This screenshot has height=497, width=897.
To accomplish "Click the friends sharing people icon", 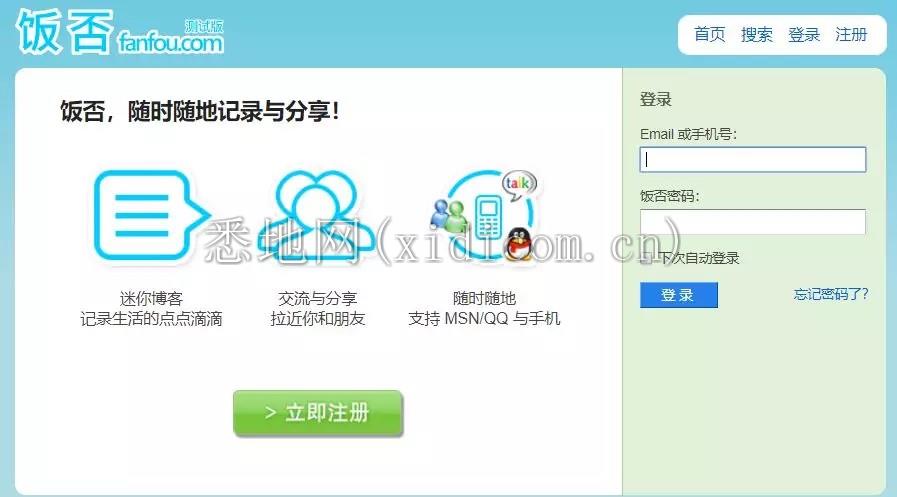I will (316, 216).
